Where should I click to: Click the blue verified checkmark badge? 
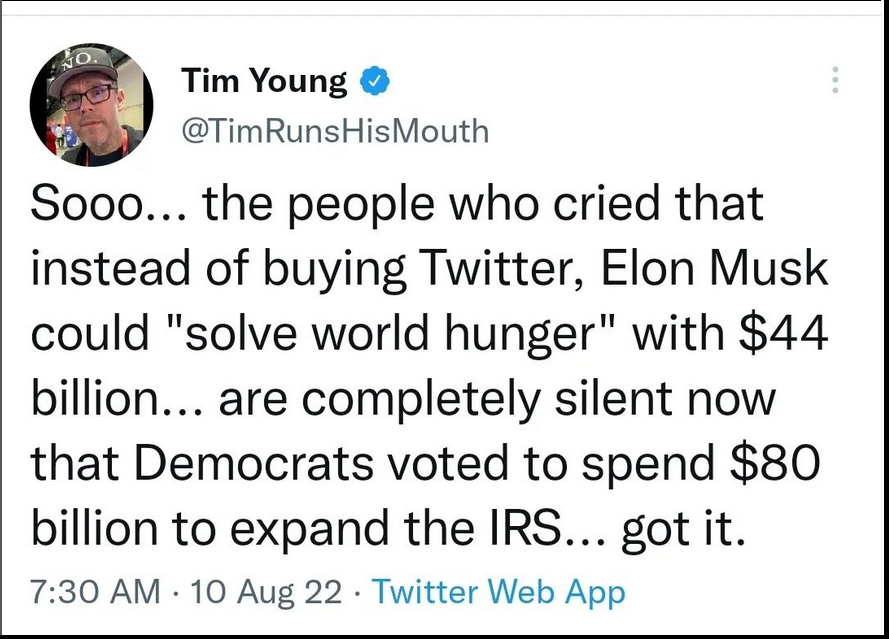(375, 81)
